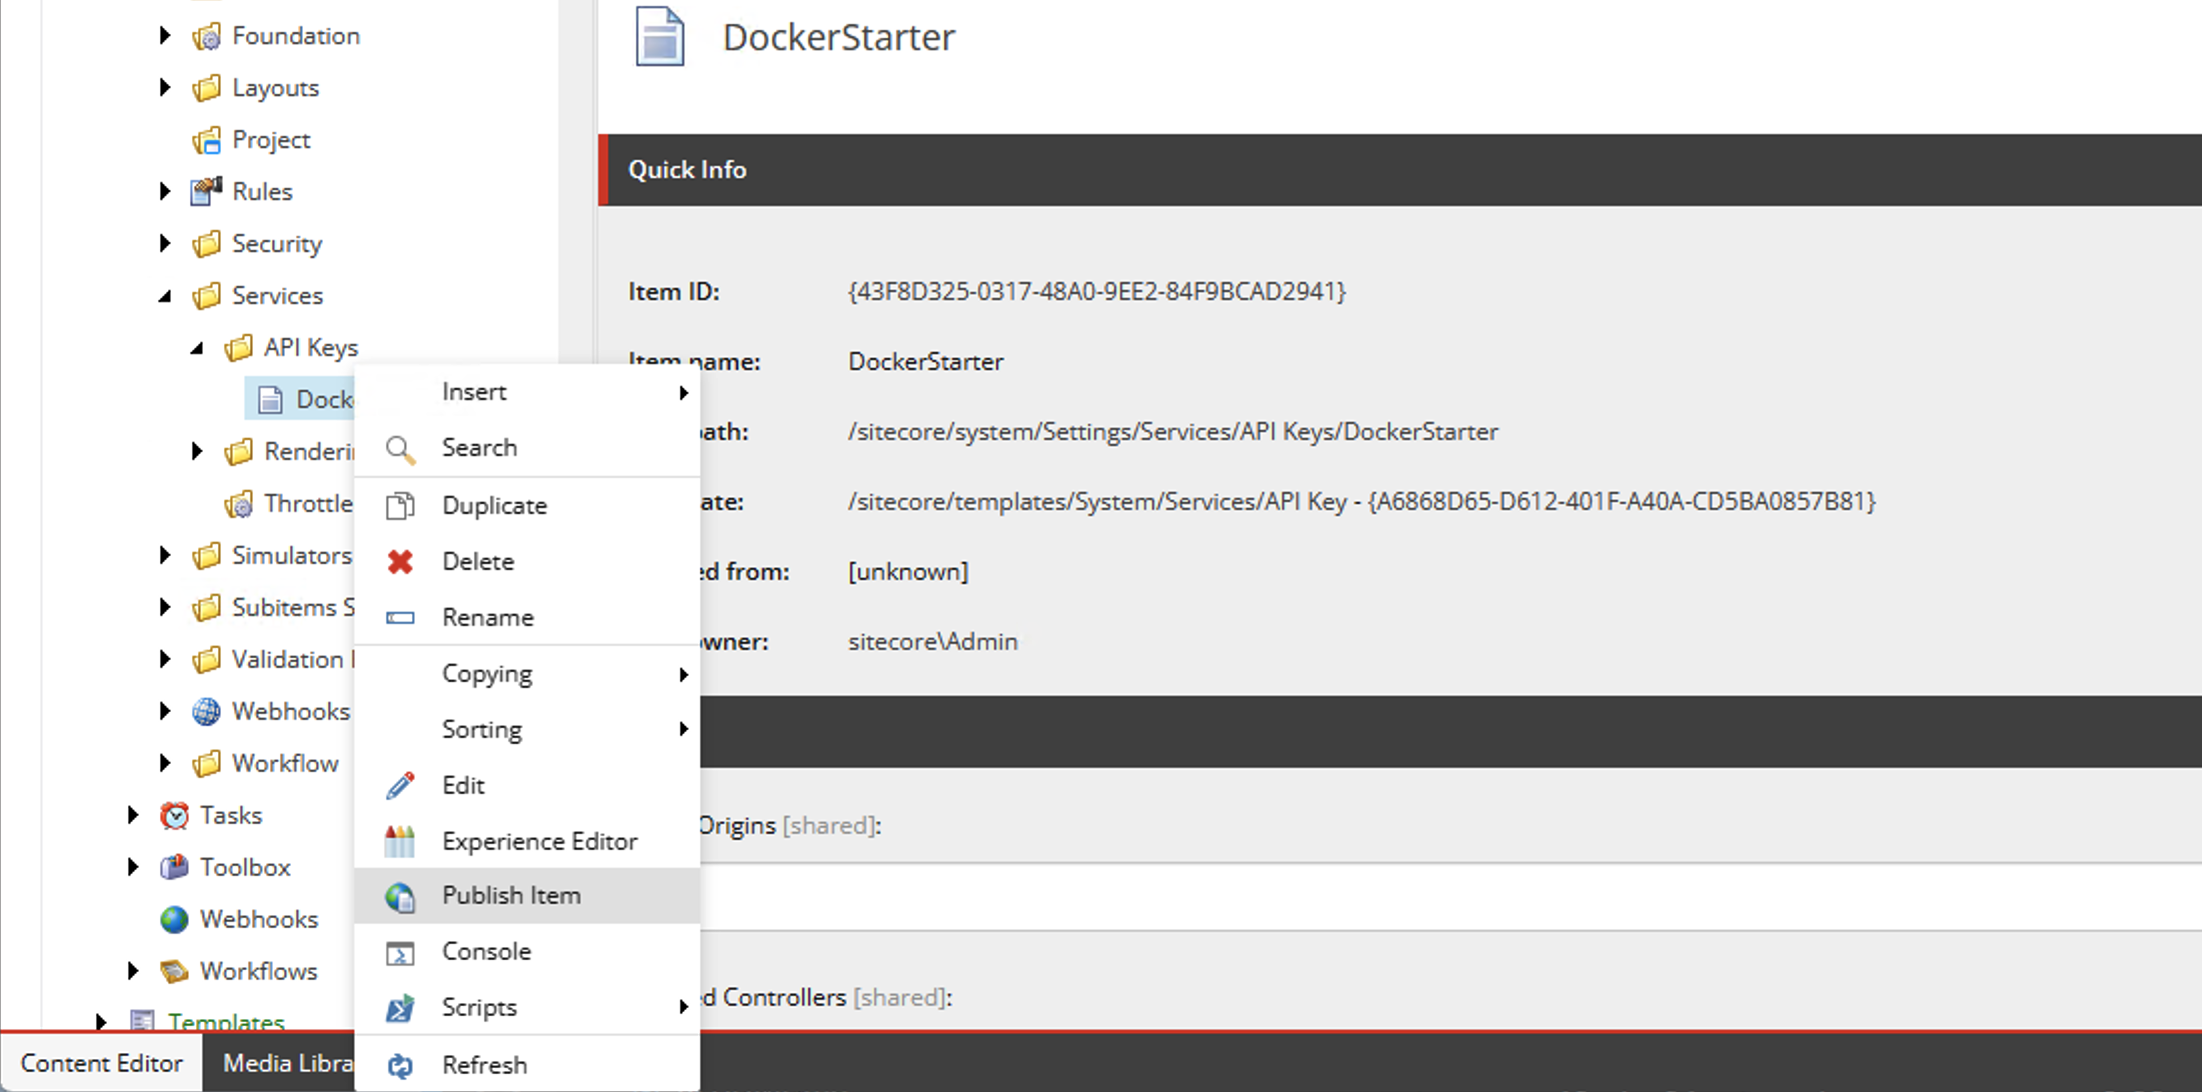Switch to the Media Library tab
Screen dimensions: 2202x1092
click(280, 1063)
